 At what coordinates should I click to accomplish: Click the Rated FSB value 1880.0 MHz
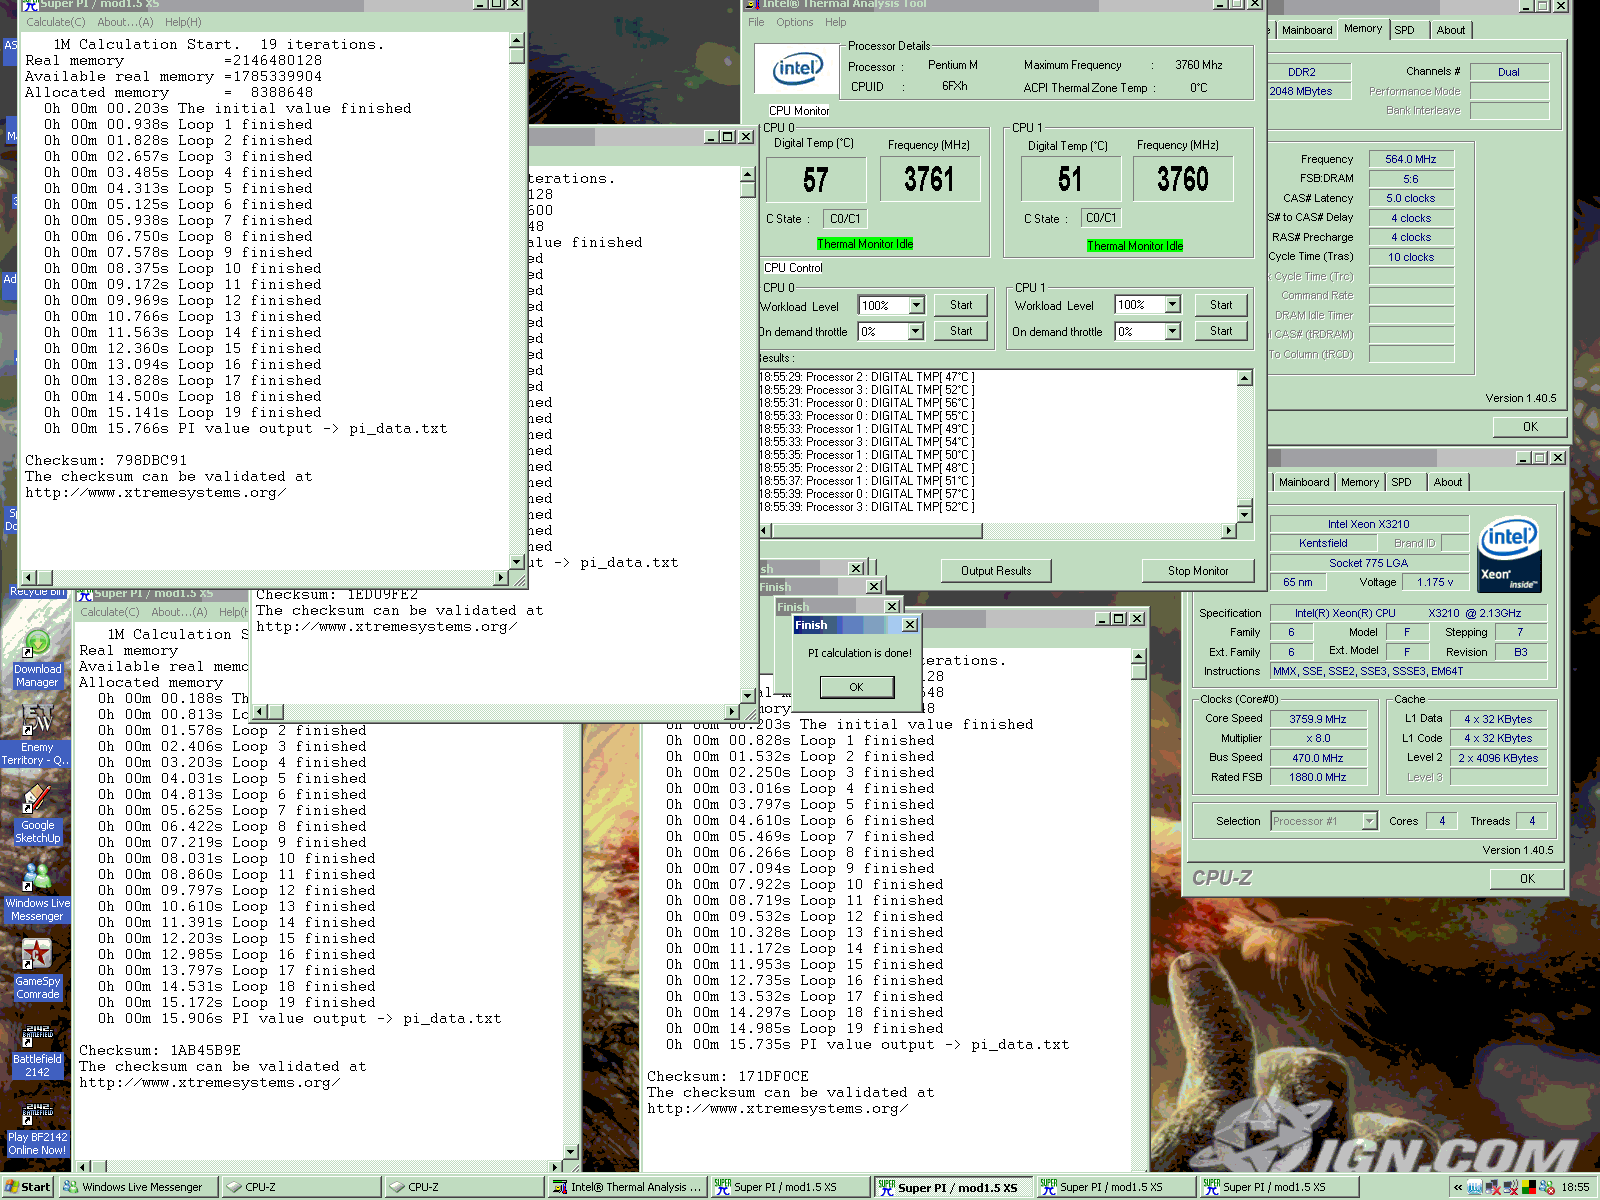pyautogui.click(x=1317, y=777)
